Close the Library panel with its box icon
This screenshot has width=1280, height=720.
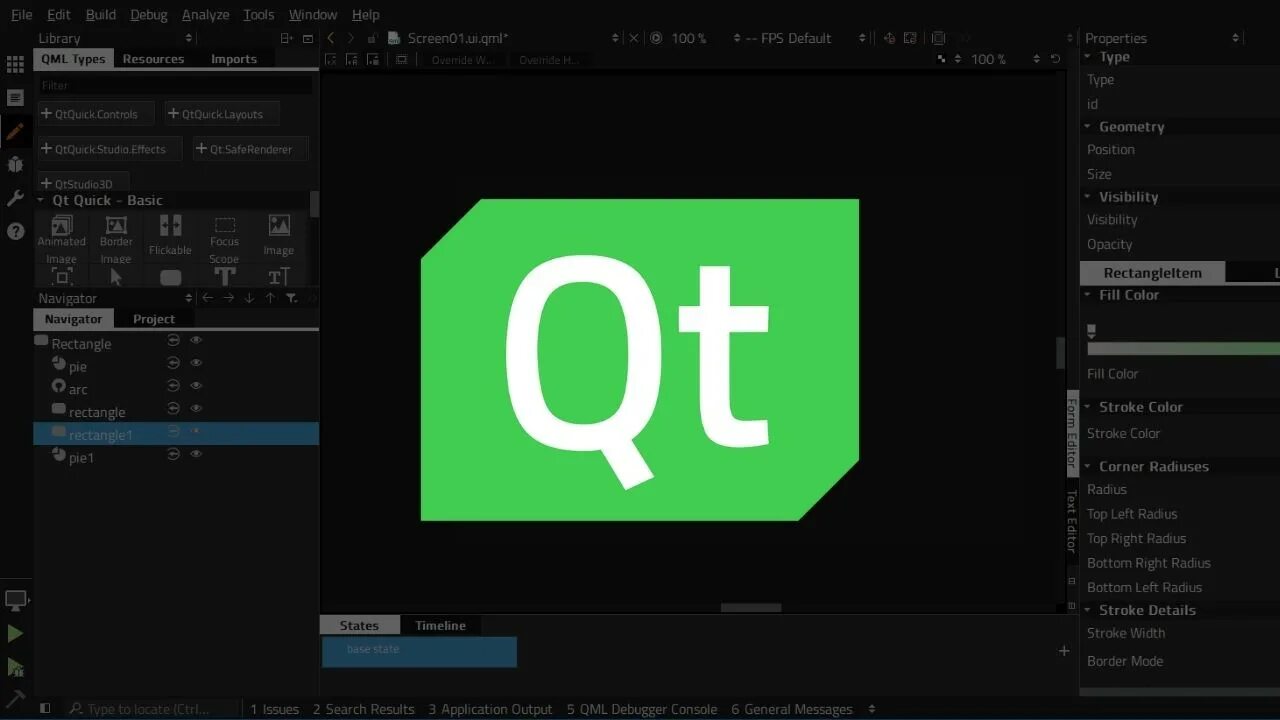(308, 38)
